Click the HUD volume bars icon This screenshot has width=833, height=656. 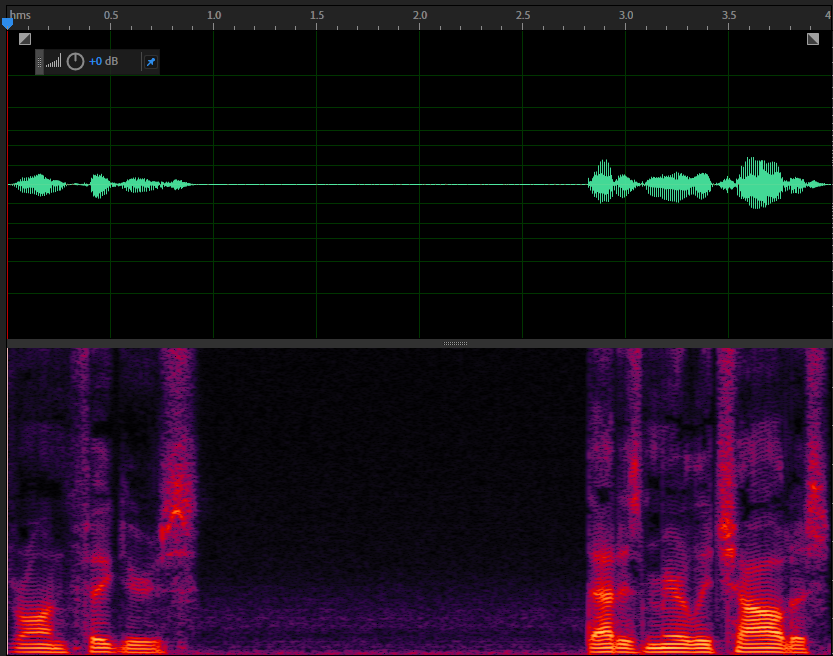[53, 62]
